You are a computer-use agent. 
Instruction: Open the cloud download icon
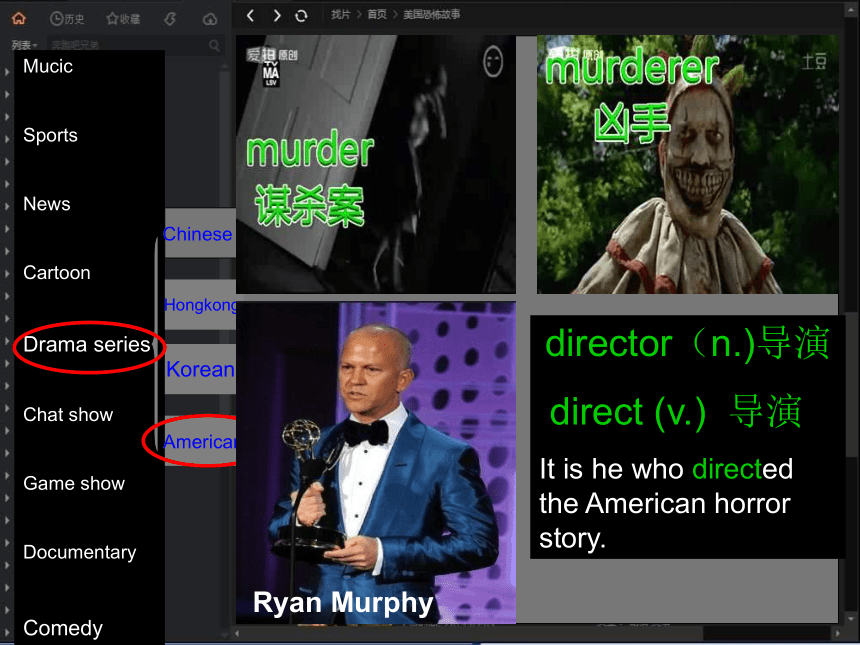click(x=210, y=20)
